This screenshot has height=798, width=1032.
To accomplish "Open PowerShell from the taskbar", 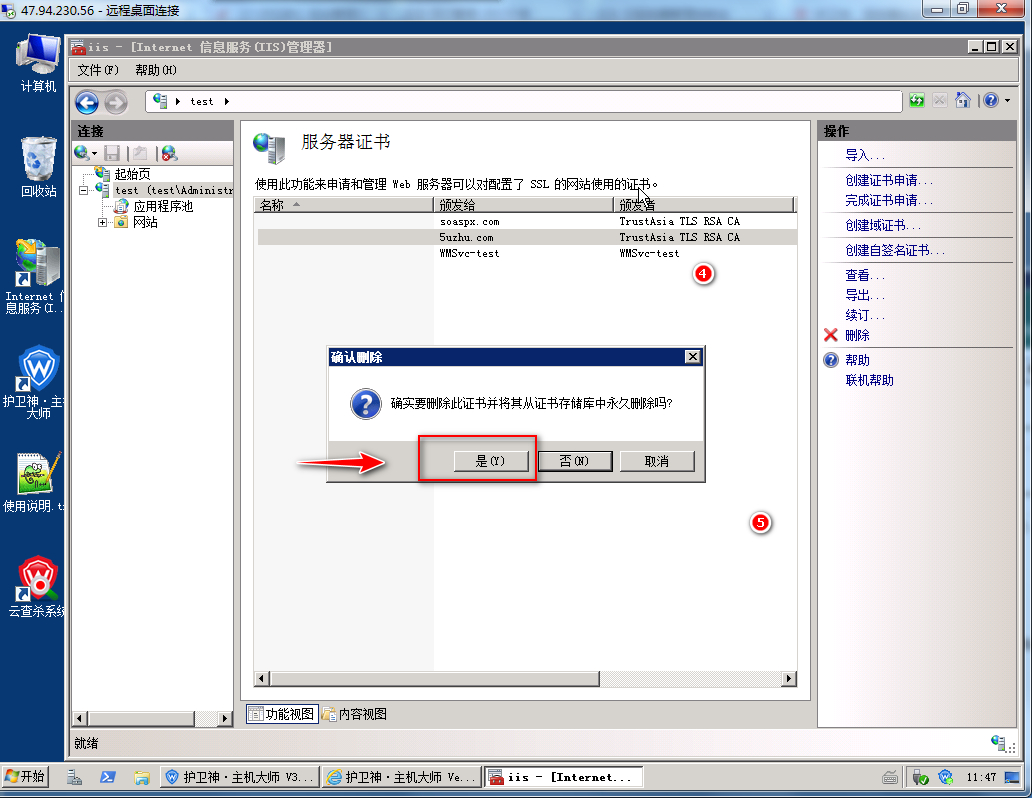I will point(108,777).
